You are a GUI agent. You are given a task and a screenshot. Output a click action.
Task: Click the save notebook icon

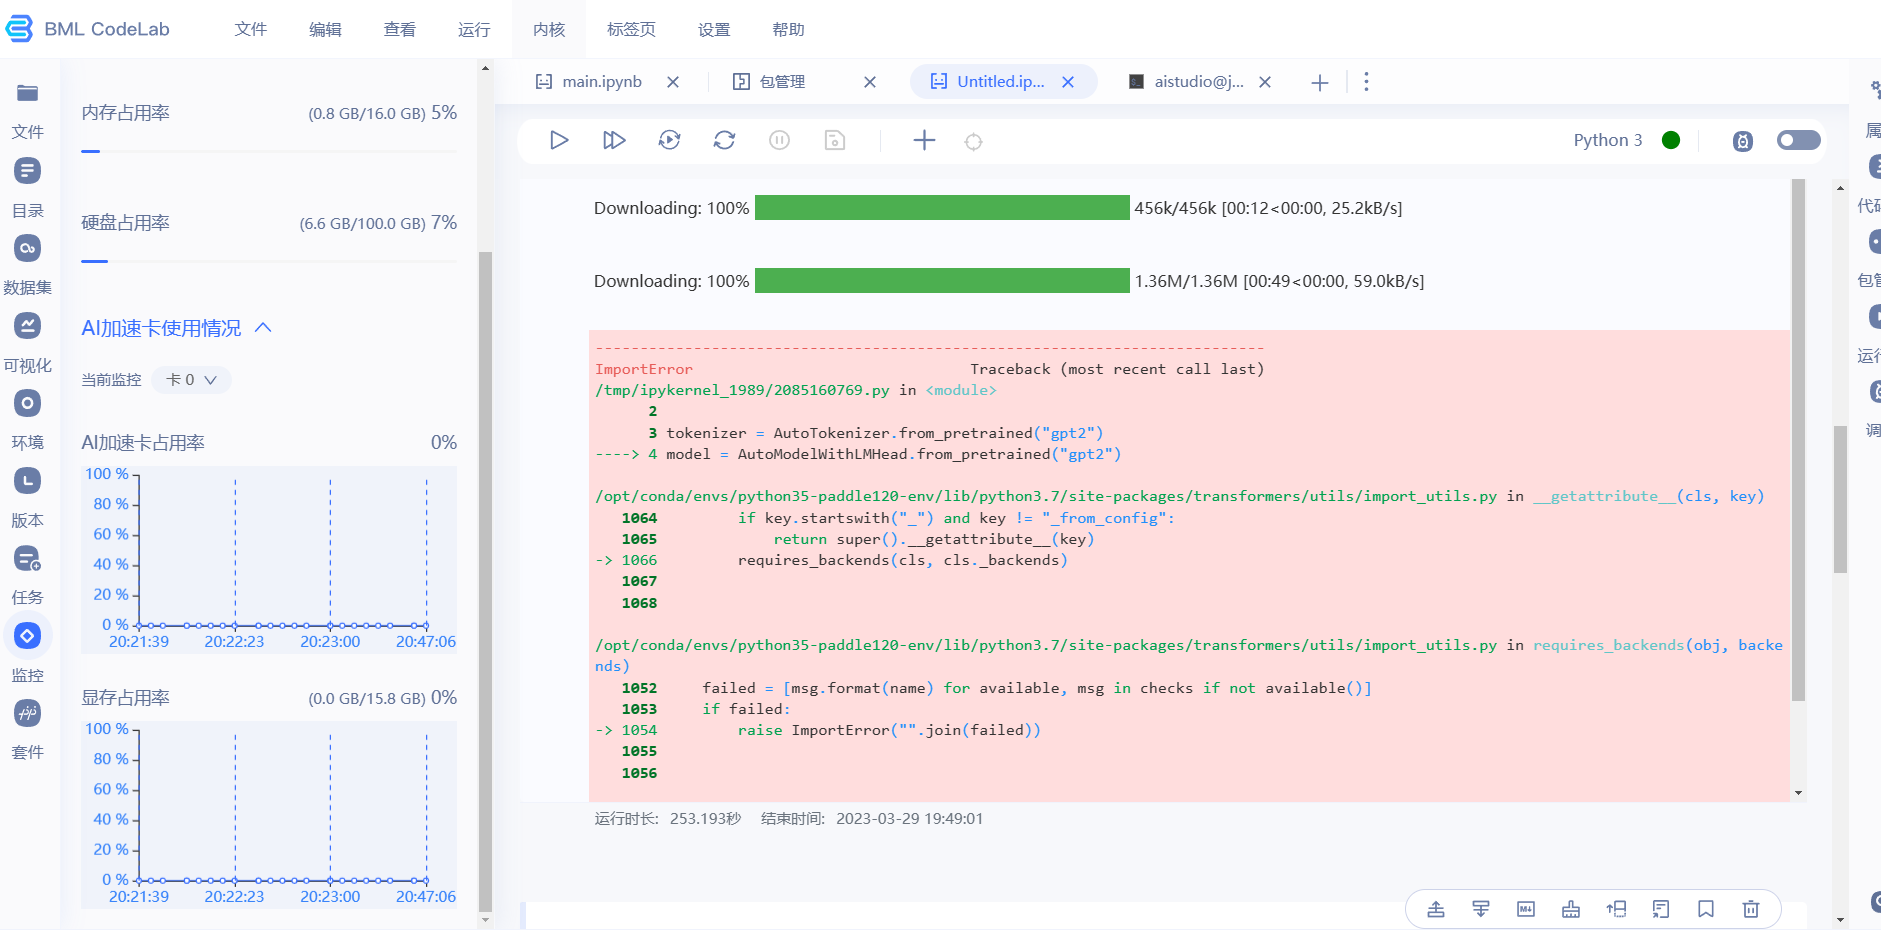(x=834, y=140)
